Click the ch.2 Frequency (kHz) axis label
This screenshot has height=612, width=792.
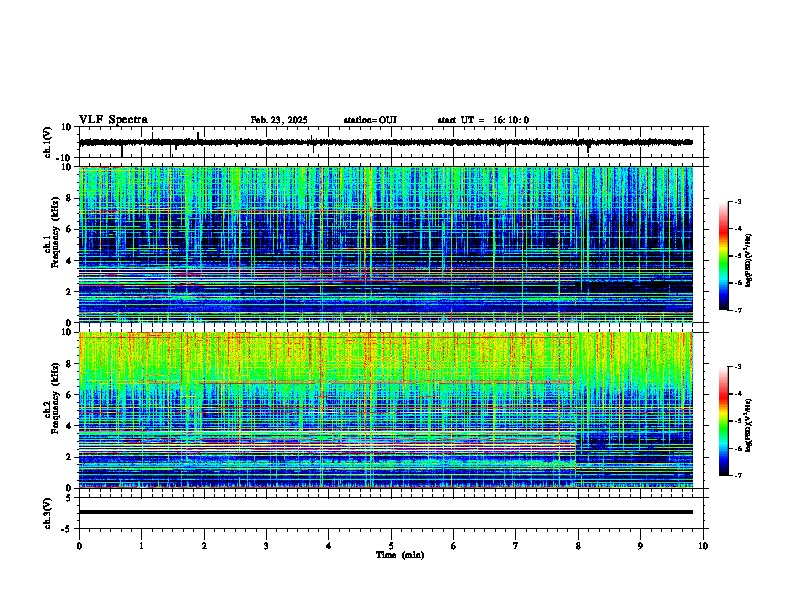click(52, 398)
